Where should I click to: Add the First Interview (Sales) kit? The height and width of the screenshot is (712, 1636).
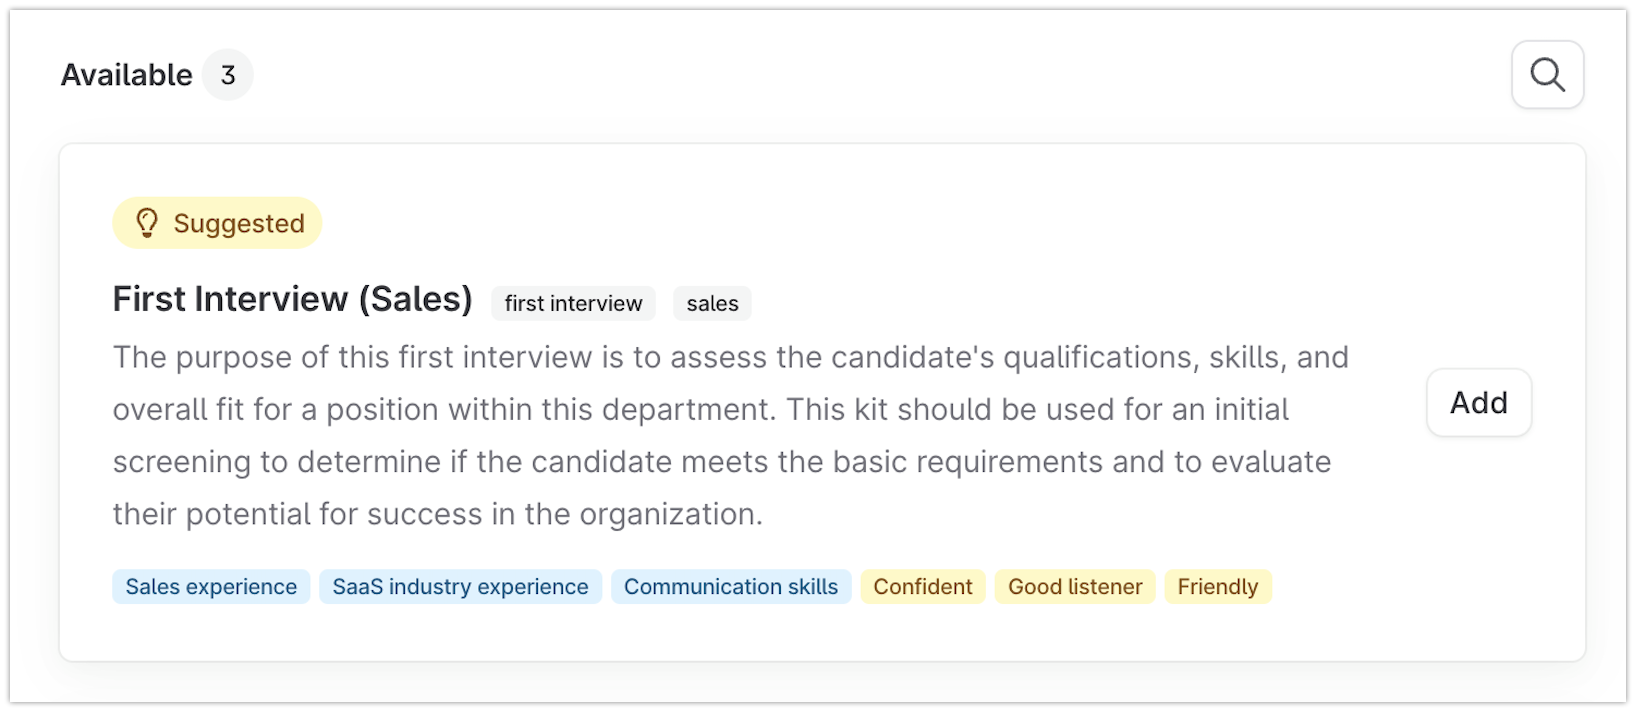click(1478, 402)
